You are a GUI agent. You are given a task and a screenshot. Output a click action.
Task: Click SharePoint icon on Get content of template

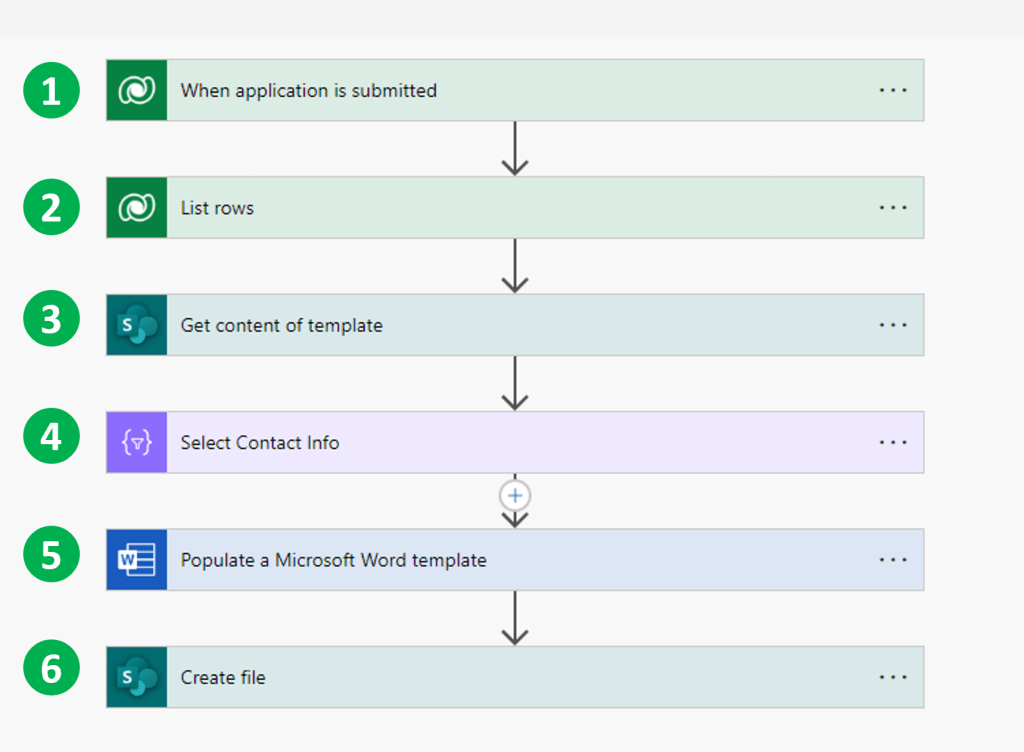(x=136, y=325)
